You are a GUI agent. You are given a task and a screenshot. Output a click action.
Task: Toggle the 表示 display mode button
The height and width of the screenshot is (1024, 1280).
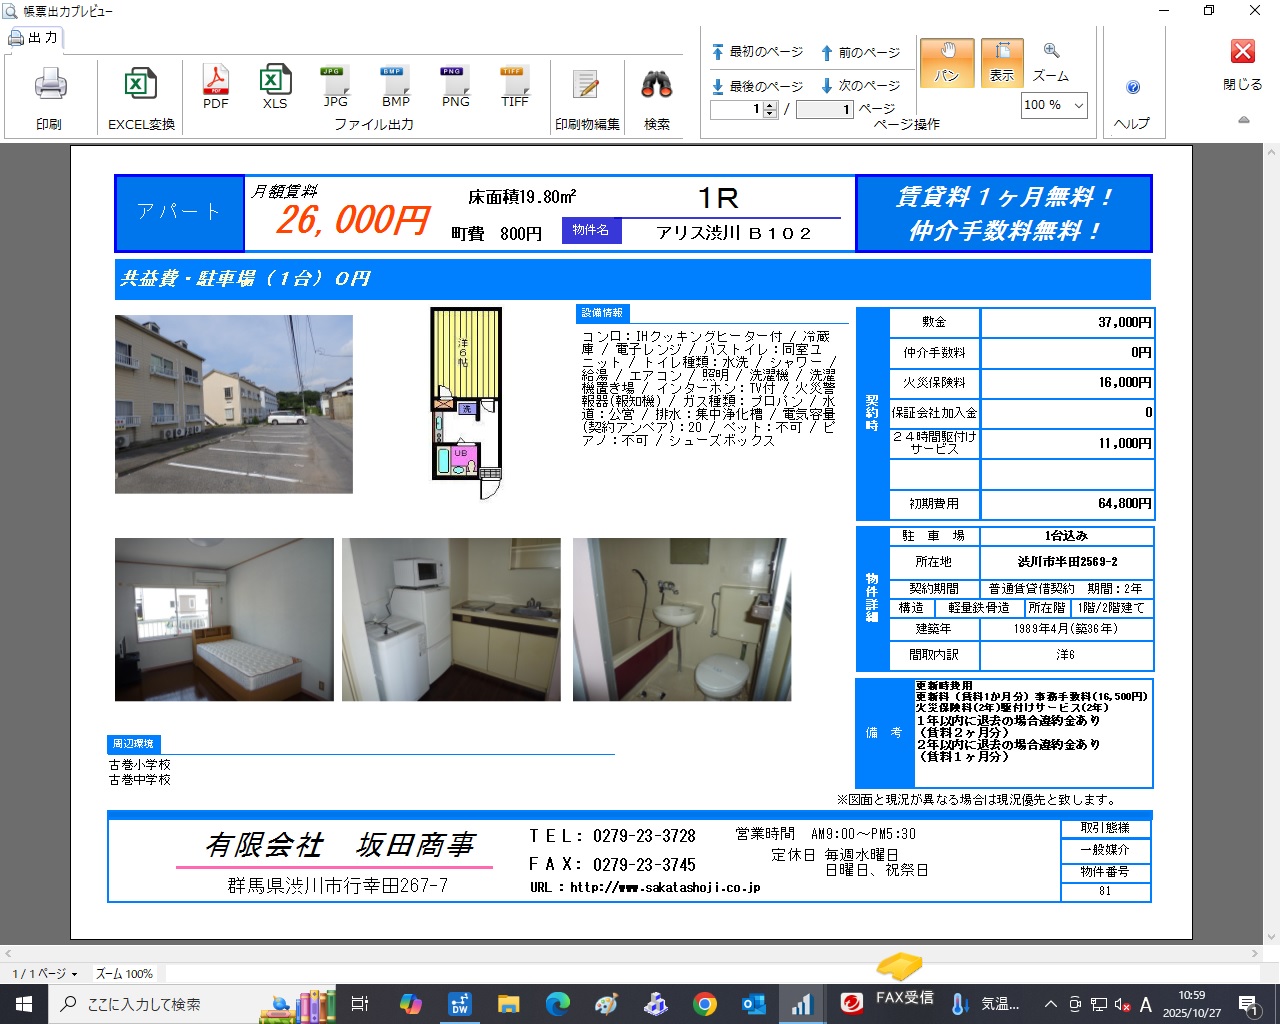click(1002, 62)
